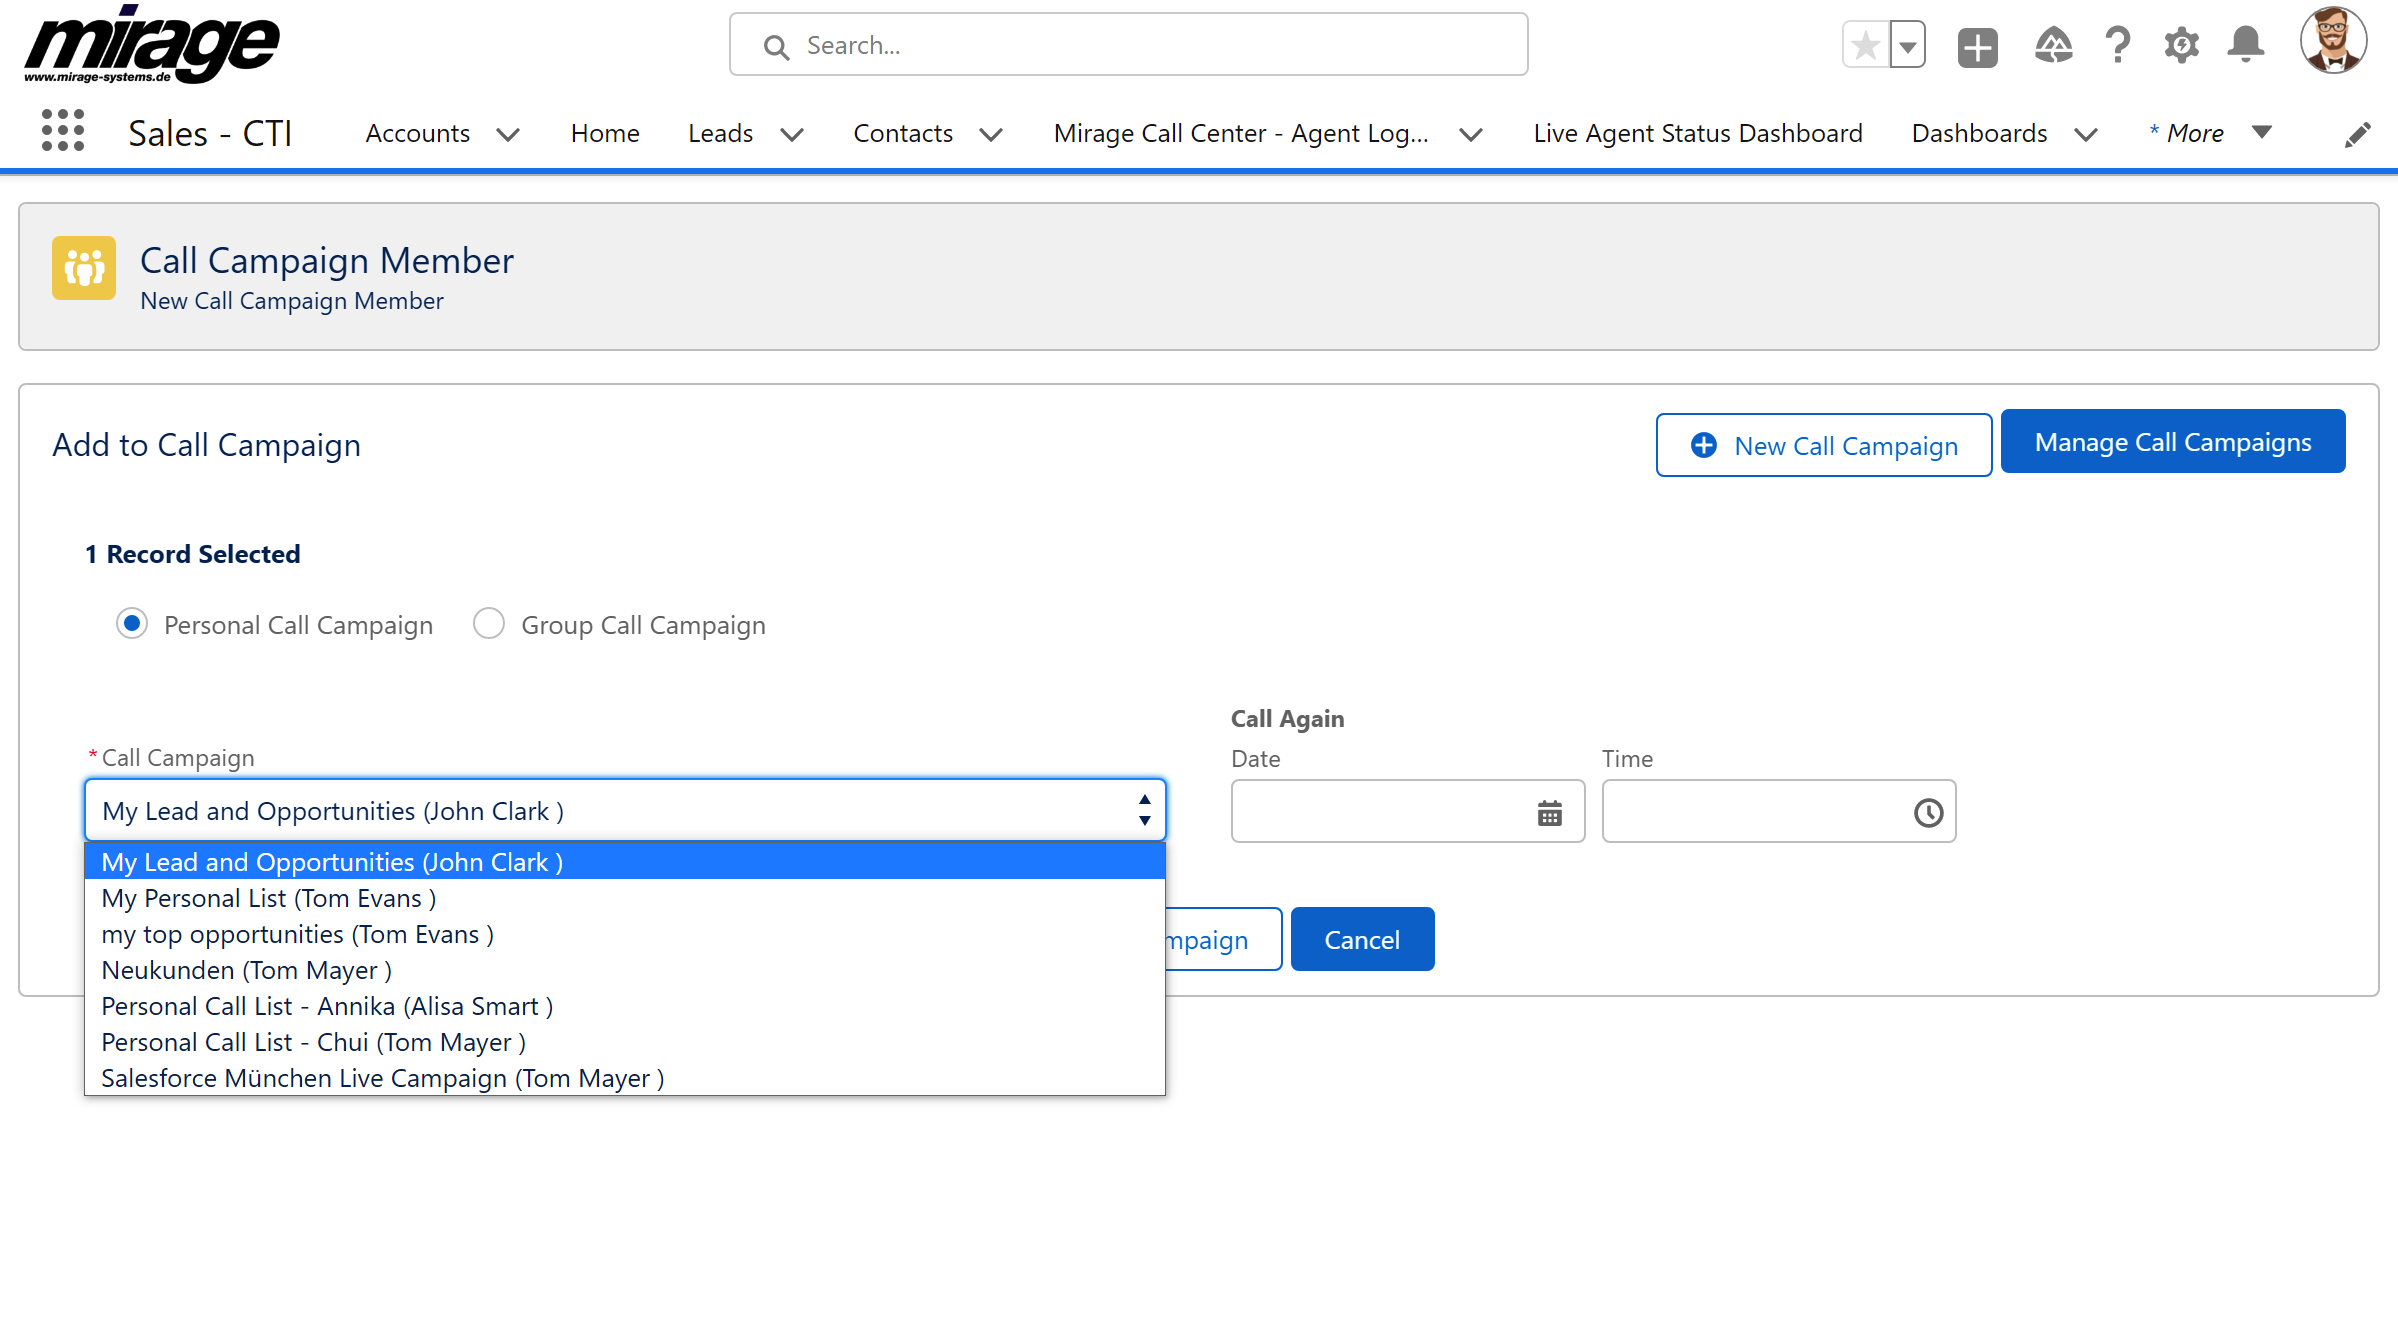This screenshot has height=1332, width=2398.
Task: Click the New Call Campaign button
Action: (x=1824, y=445)
